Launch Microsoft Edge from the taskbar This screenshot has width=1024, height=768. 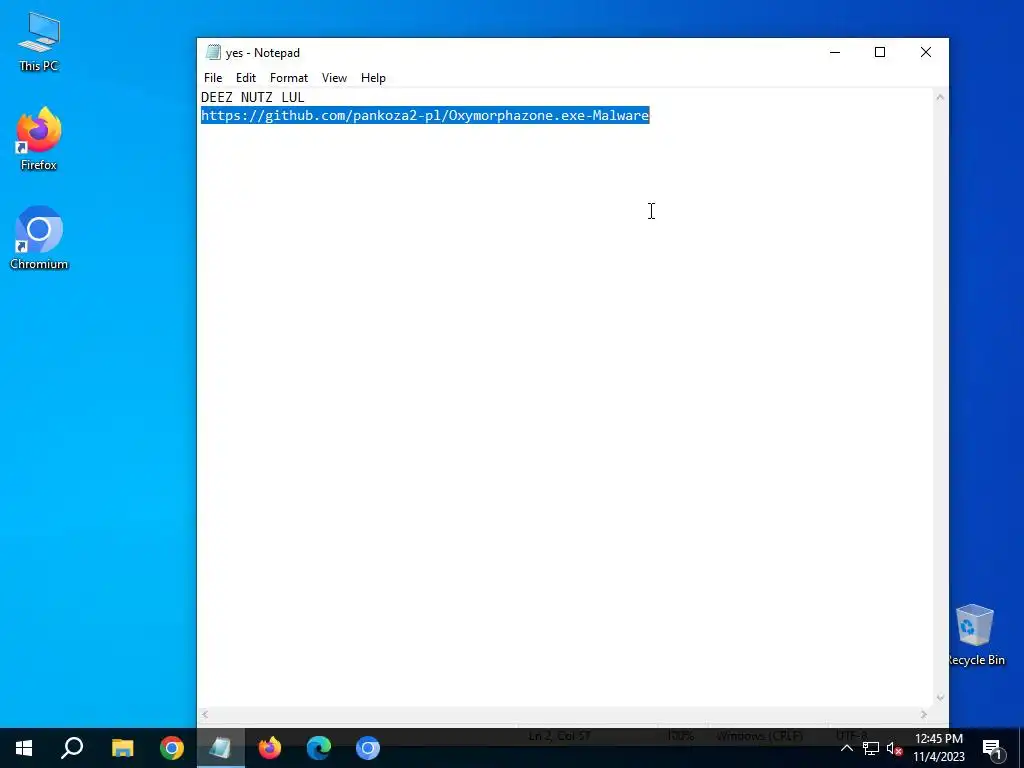tap(319, 748)
